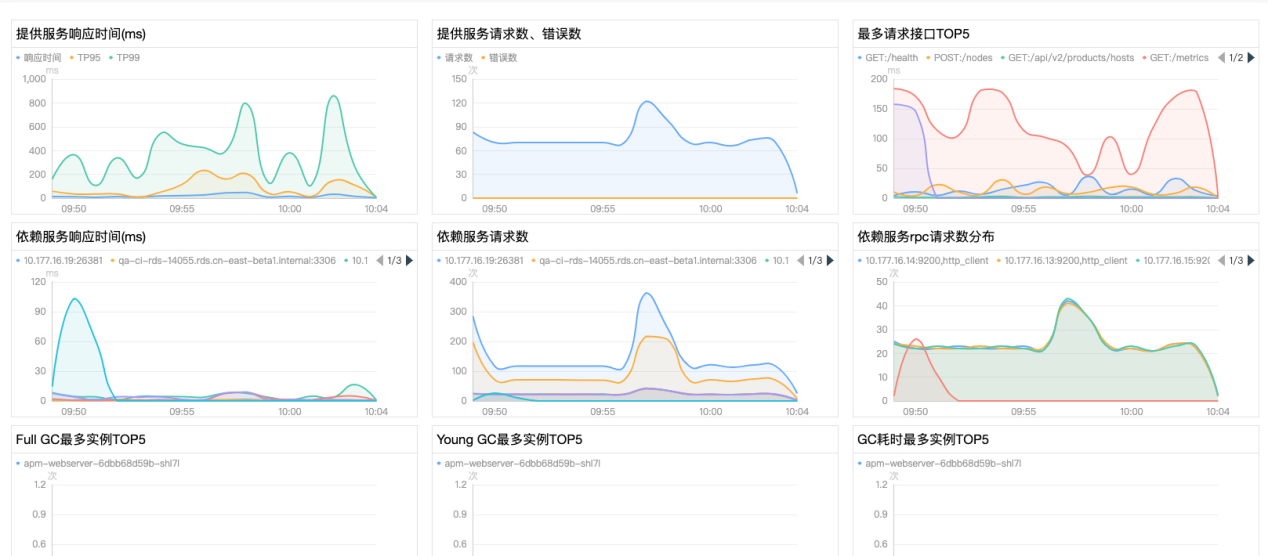This screenshot has width=1268, height=556.
Task: Toggle apm-webserver legend in Young GC chart
Action: (521, 464)
